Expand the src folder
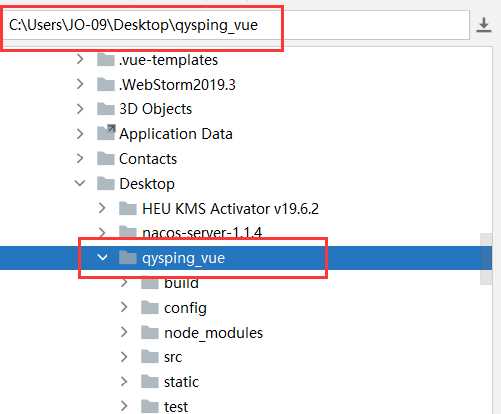501x414 pixels. pos(124,357)
